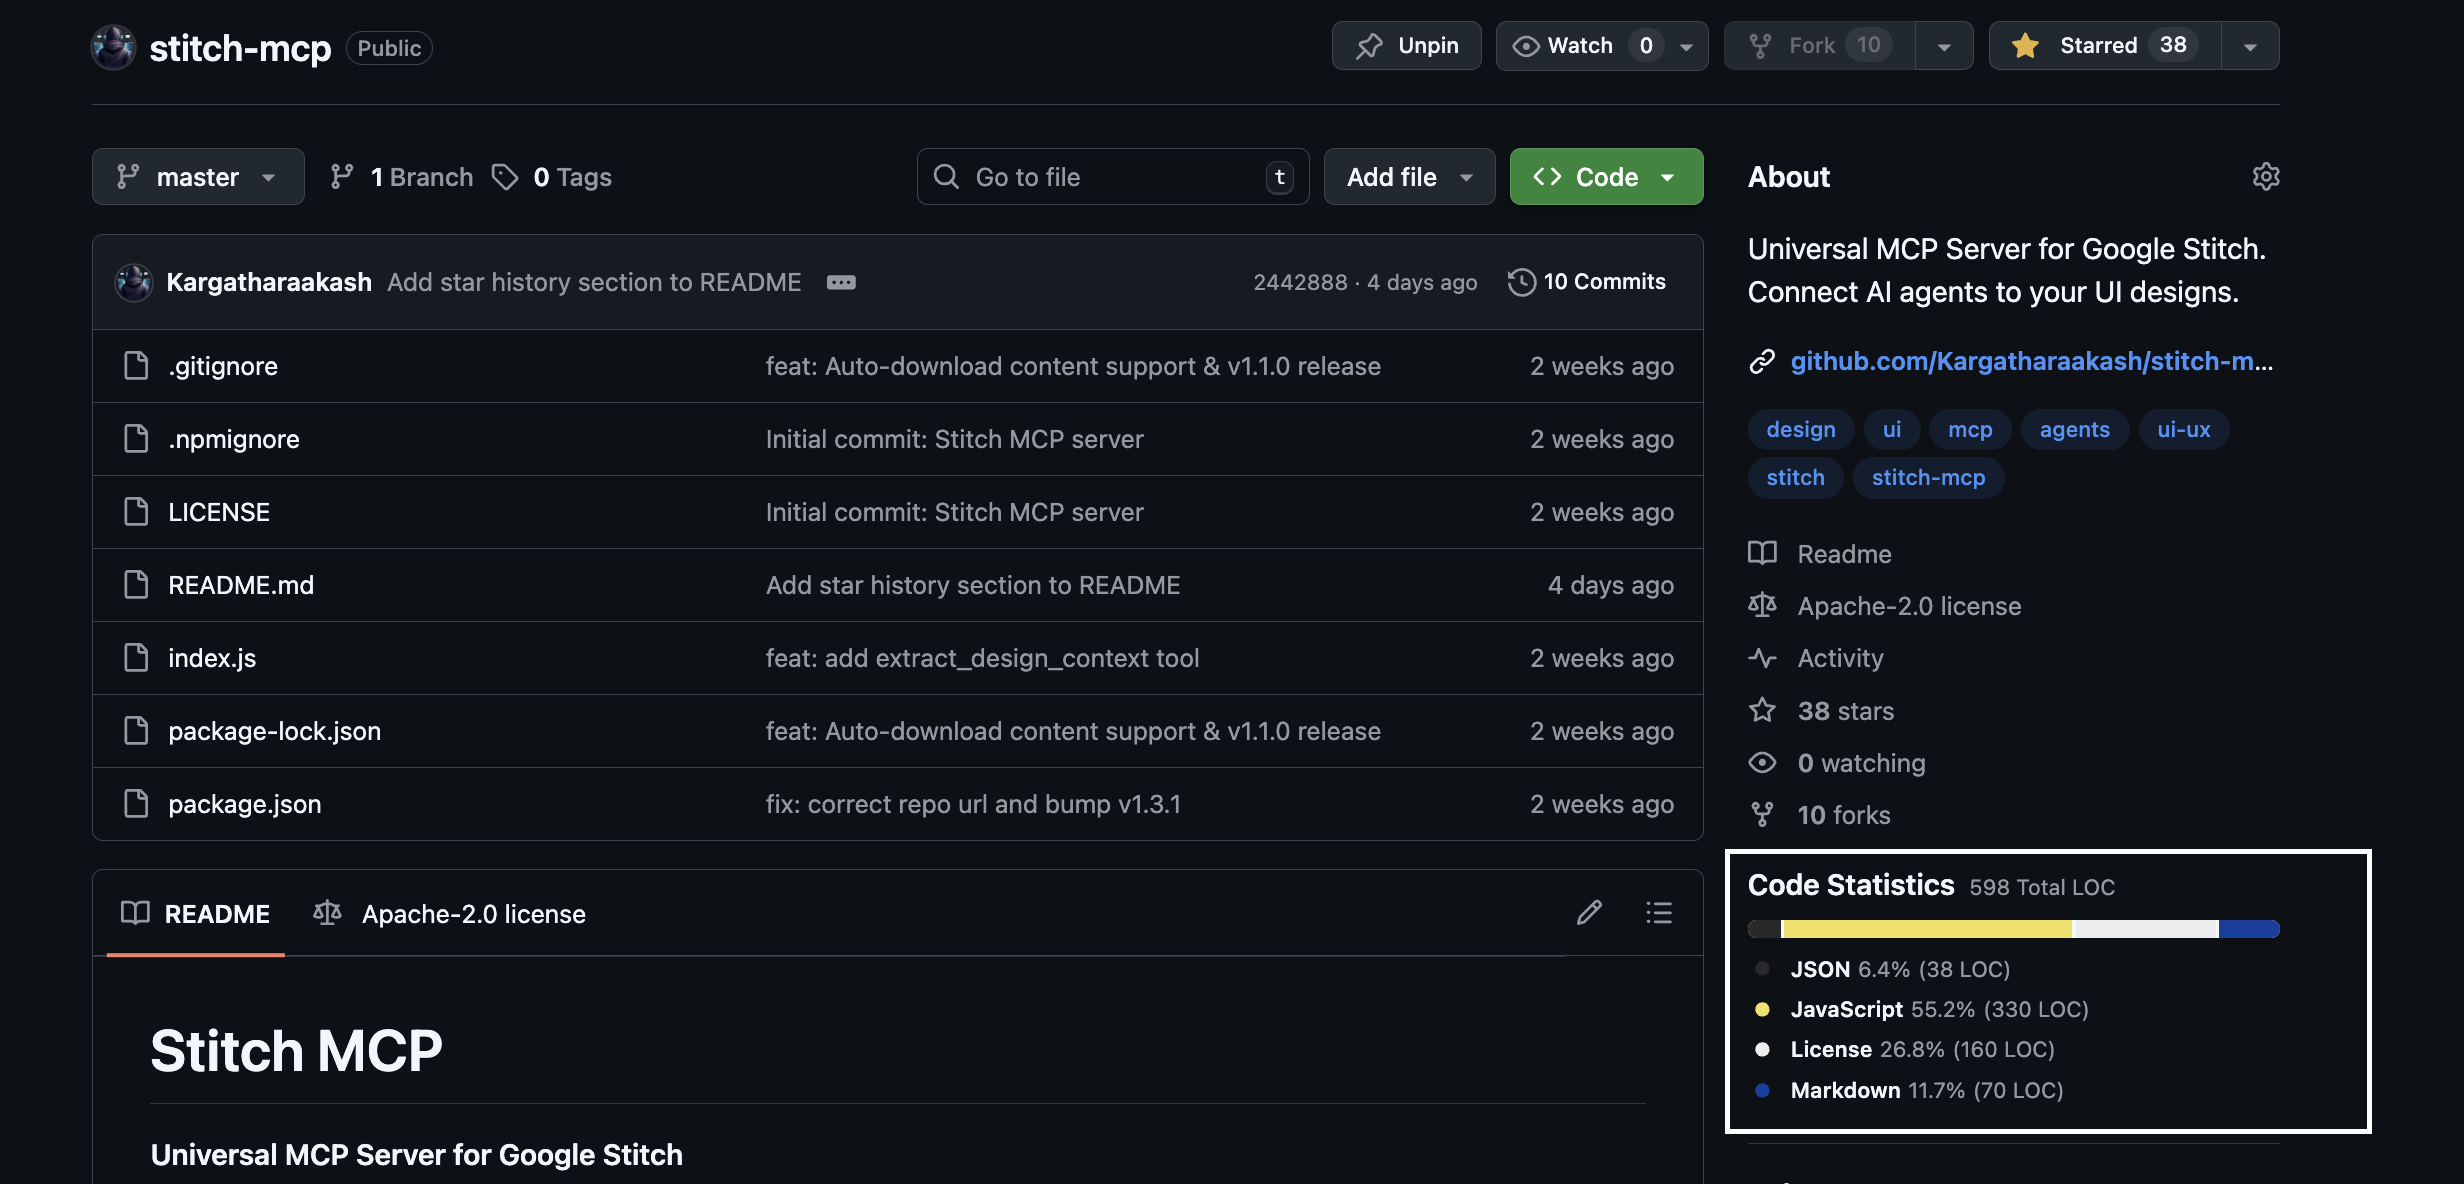Click the commit history clock icon
Image resolution: width=2464 pixels, height=1184 pixels.
(x=1521, y=282)
